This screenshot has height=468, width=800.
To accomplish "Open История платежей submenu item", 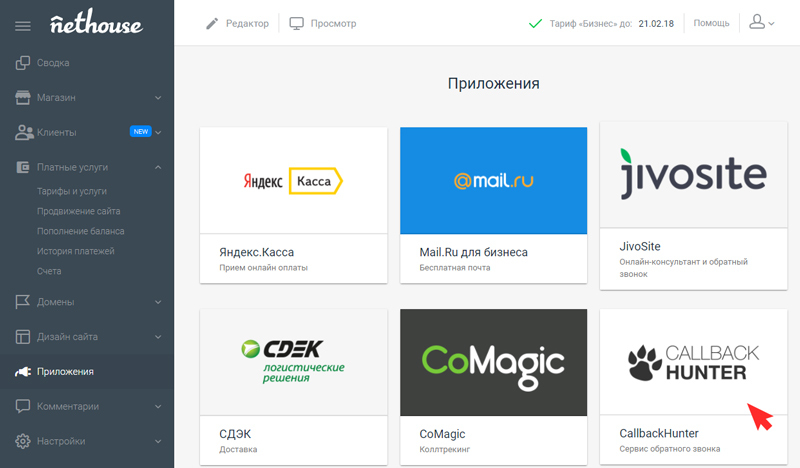I will (x=76, y=251).
